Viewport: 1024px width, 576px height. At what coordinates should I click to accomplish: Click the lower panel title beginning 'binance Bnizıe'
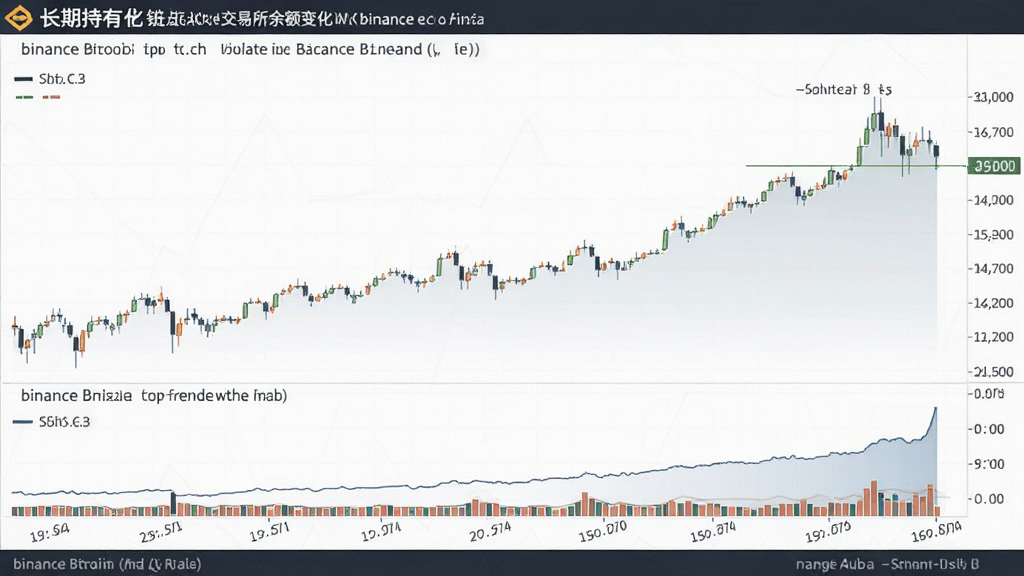pyautogui.click(x=154, y=396)
